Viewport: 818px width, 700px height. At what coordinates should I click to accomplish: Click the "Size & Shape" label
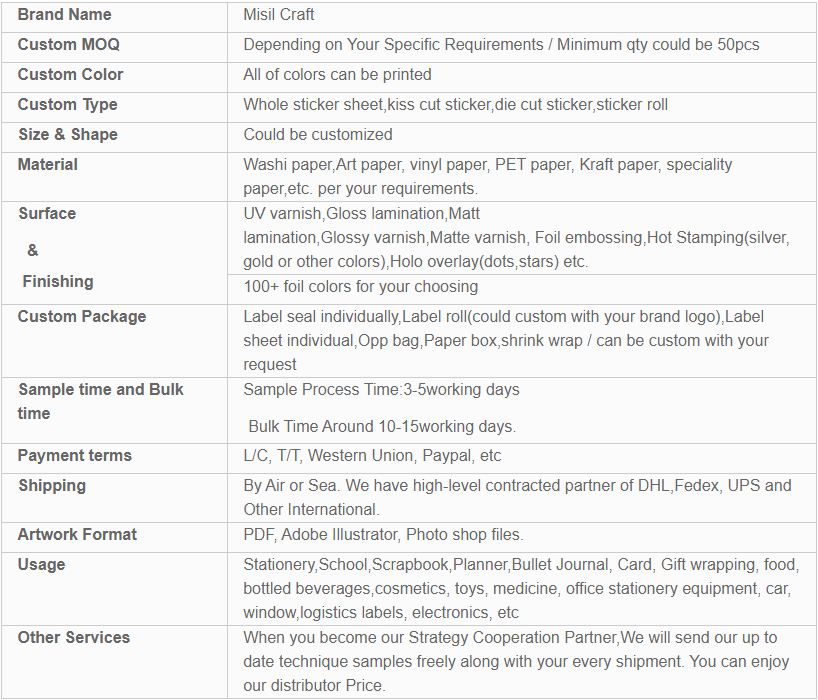67,135
